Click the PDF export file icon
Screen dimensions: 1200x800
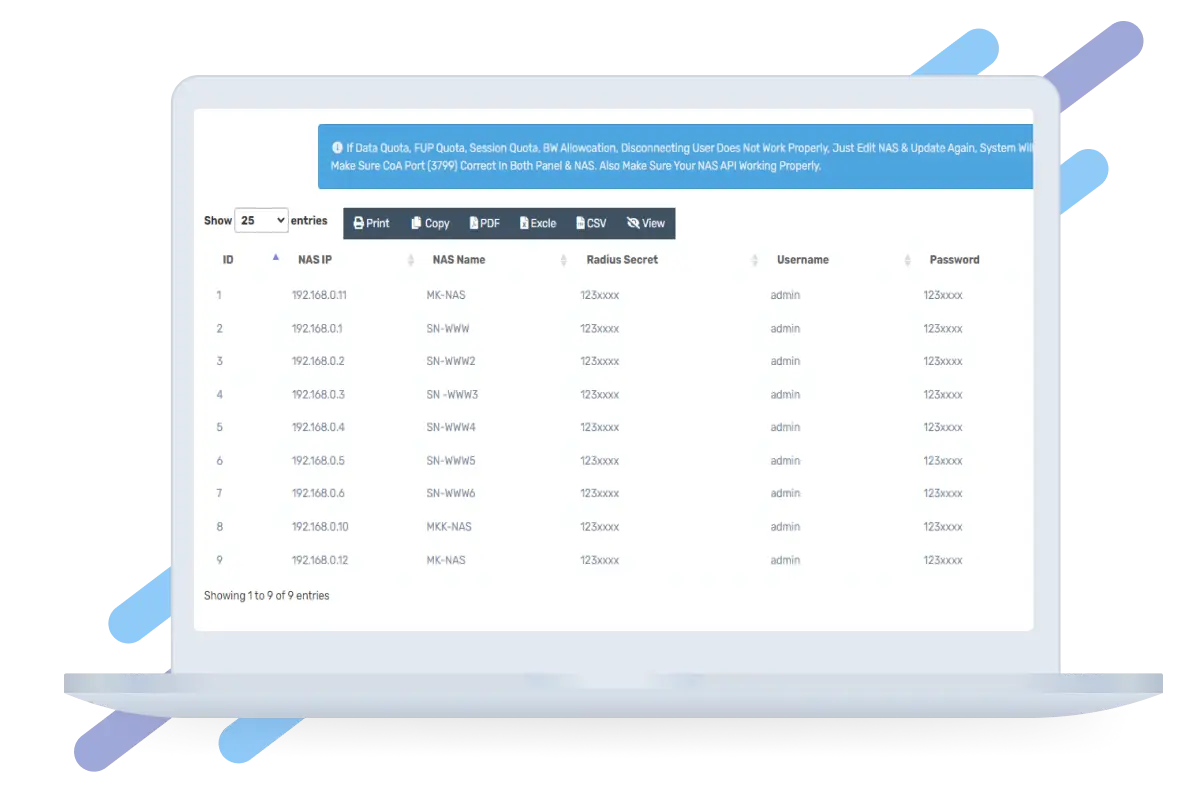pyautogui.click(x=474, y=223)
